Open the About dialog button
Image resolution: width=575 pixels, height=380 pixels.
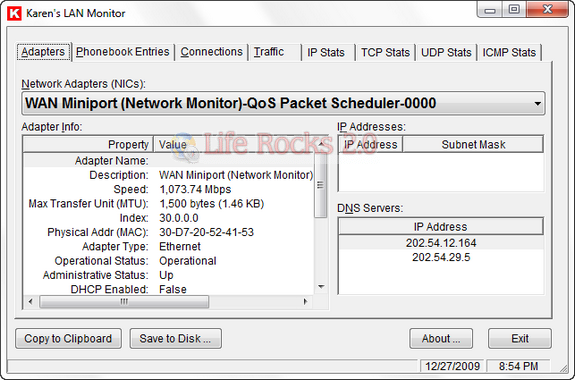pos(441,338)
